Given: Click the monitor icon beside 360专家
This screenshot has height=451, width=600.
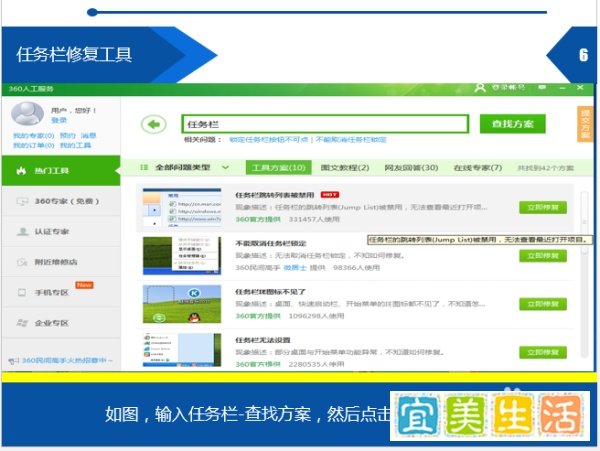Looking at the screenshot, I should [22, 201].
